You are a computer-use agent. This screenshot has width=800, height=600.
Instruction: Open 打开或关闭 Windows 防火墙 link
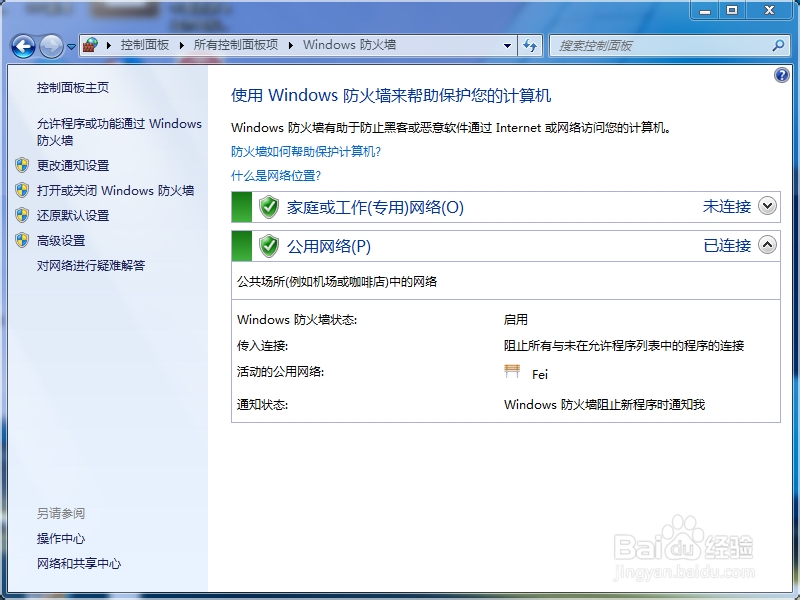pos(115,190)
